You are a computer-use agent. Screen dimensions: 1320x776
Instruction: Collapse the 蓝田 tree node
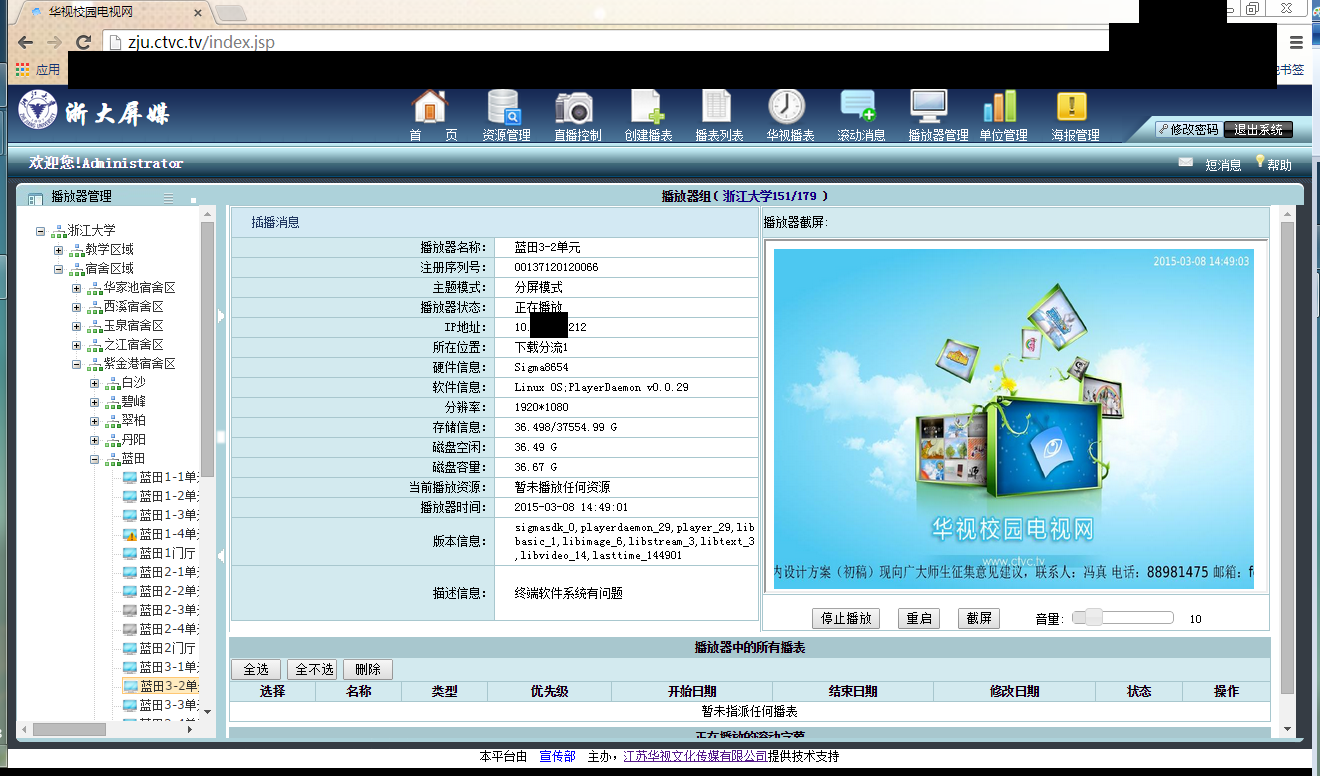95,459
